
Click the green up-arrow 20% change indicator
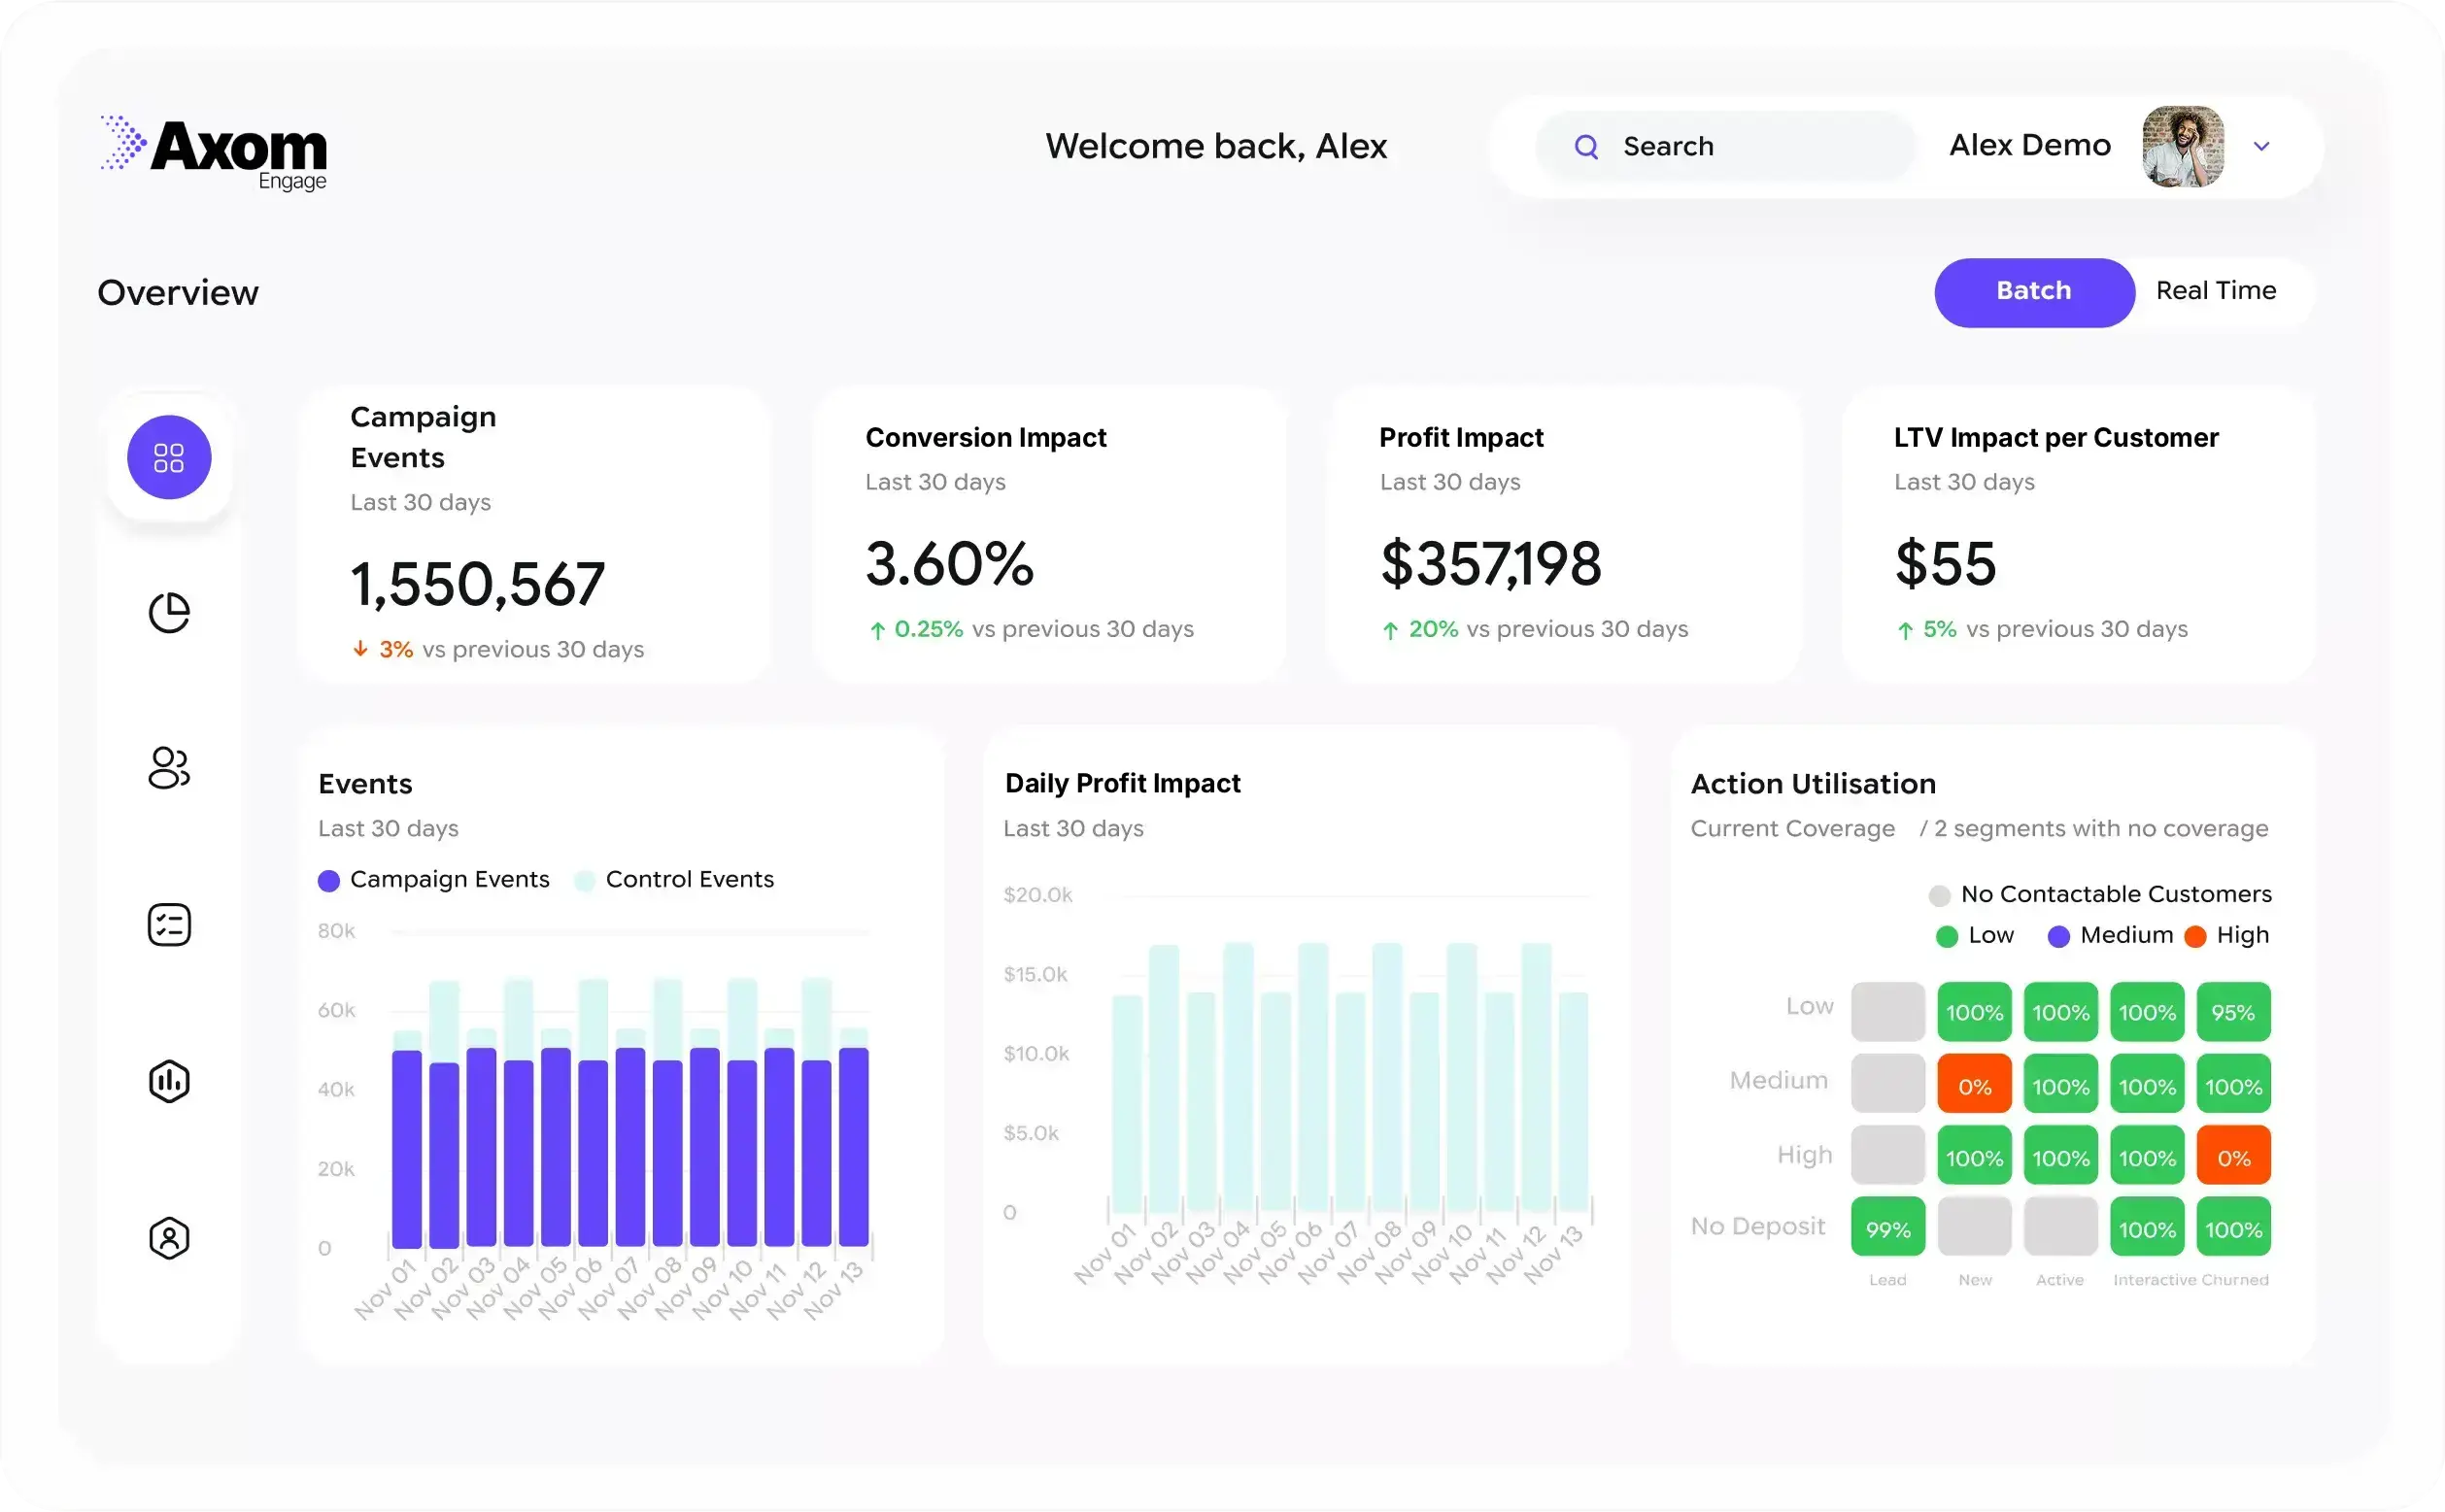[x=1420, y=630]
